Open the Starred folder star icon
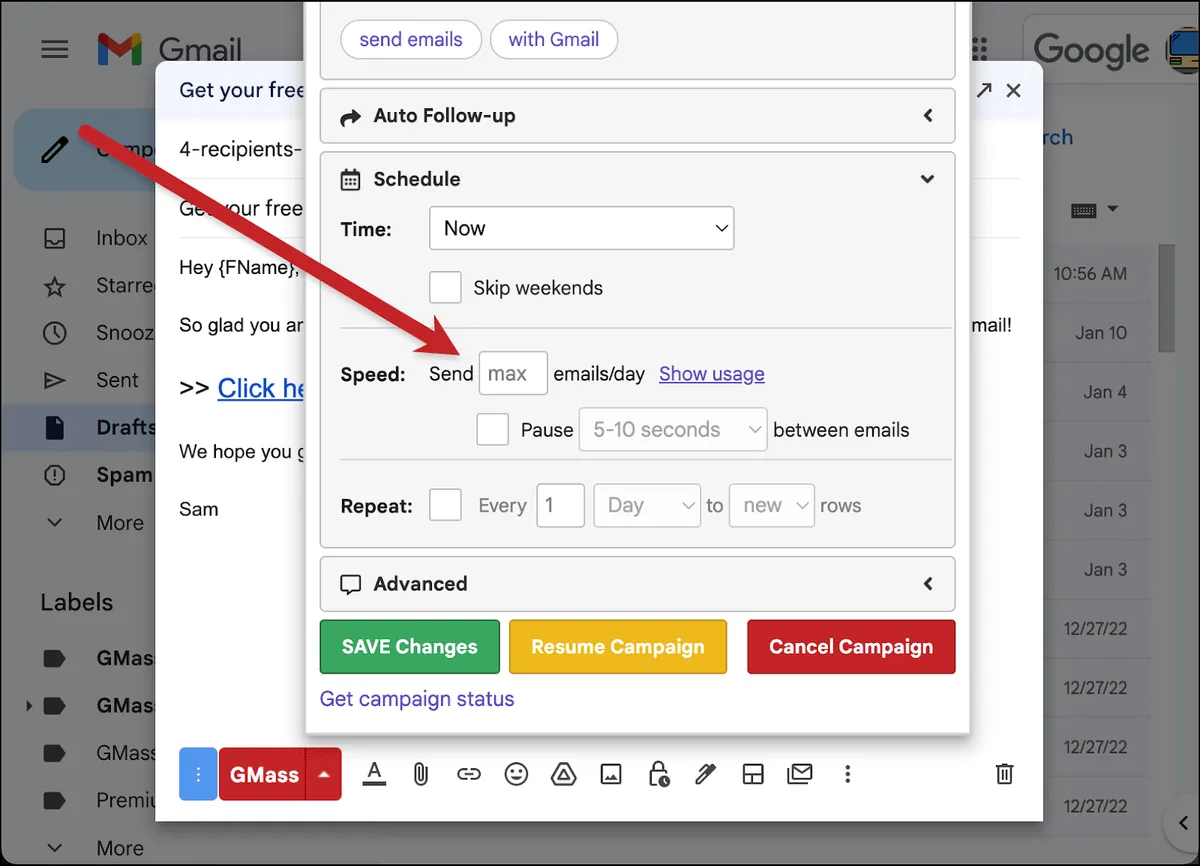1200x866 pixels. pos(55,286)
